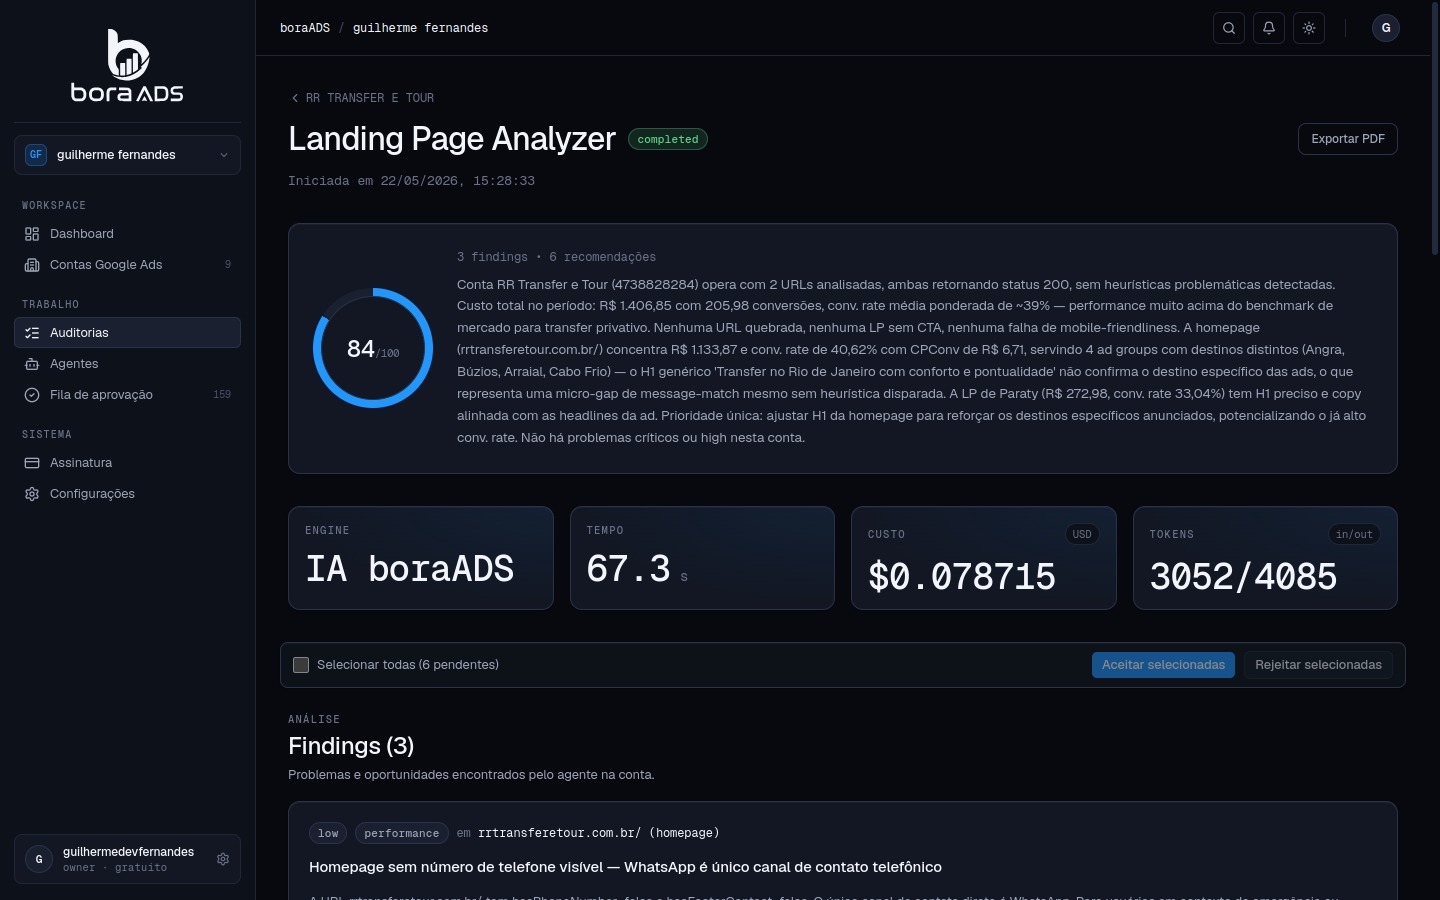1440x900 pixels.
Task: Click the performance category tag
Action: pos(401,833)
